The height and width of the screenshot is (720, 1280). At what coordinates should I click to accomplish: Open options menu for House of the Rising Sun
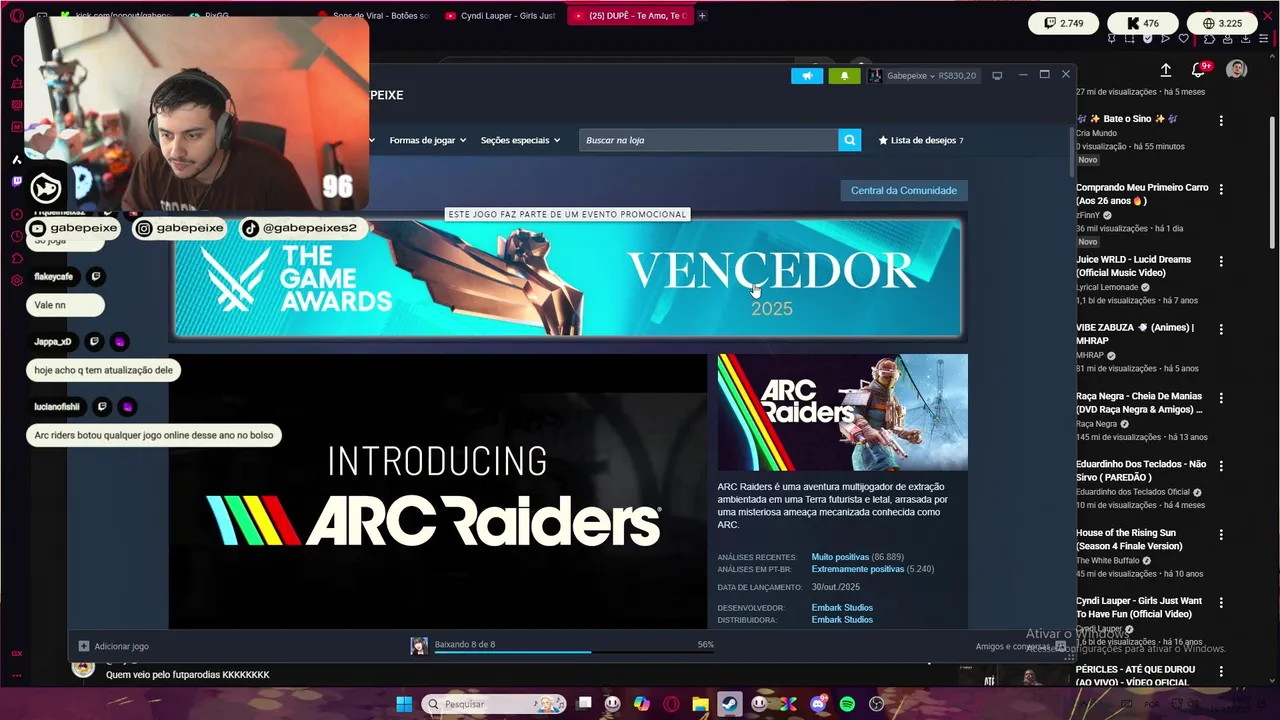1221,535
